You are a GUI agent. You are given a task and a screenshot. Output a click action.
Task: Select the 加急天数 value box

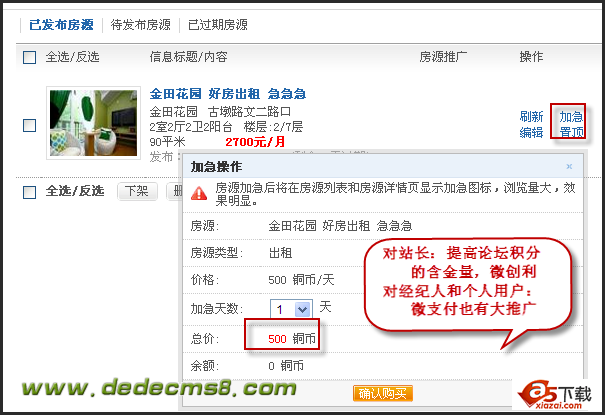click(291, 309)
